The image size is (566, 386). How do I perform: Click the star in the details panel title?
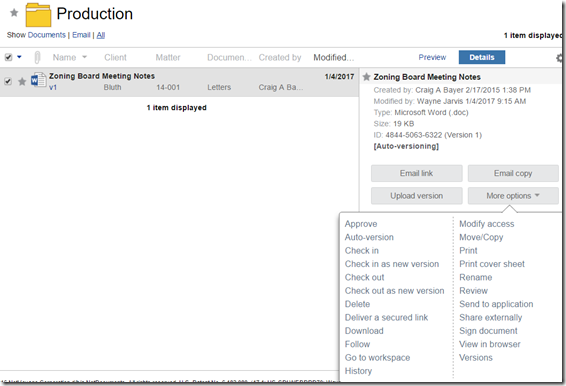pyautogui.click(x=366, y=77)
